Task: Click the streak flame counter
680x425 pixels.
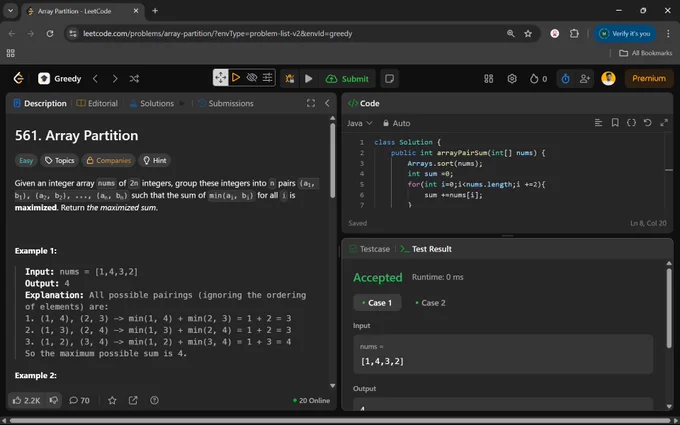Action: point(538,78)
